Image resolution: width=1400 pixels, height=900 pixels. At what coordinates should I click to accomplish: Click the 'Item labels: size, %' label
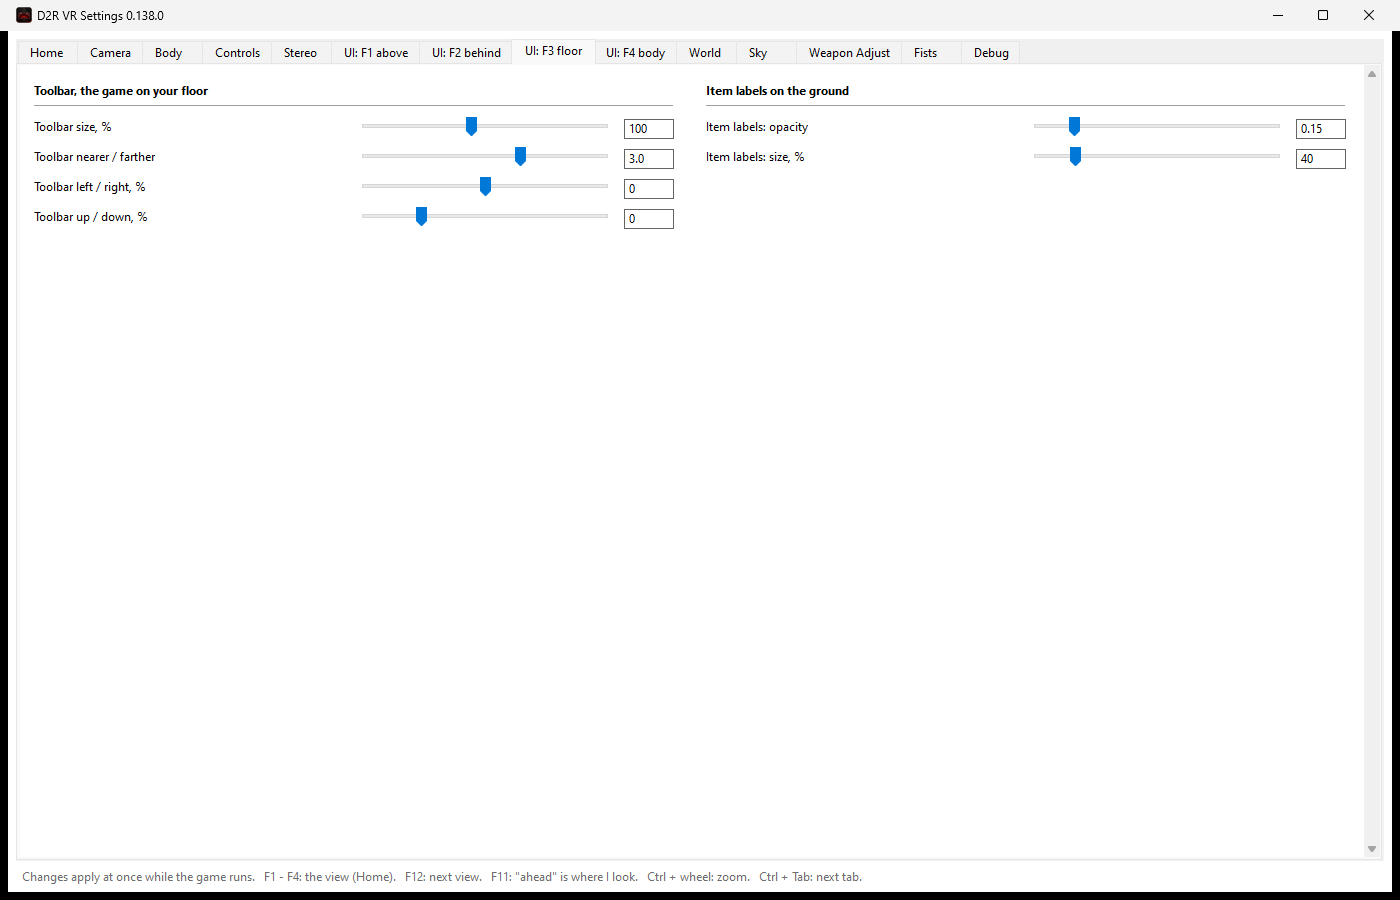pyautogui.click(x=755, y=157)
